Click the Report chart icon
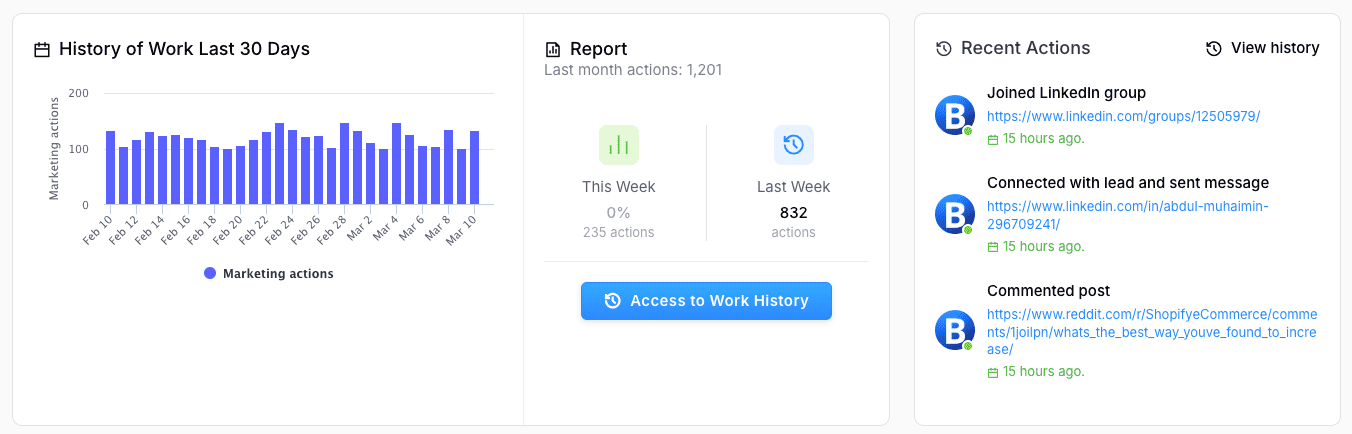The width and height of the screenshot is (1352, 434). (x=553, y=49)
